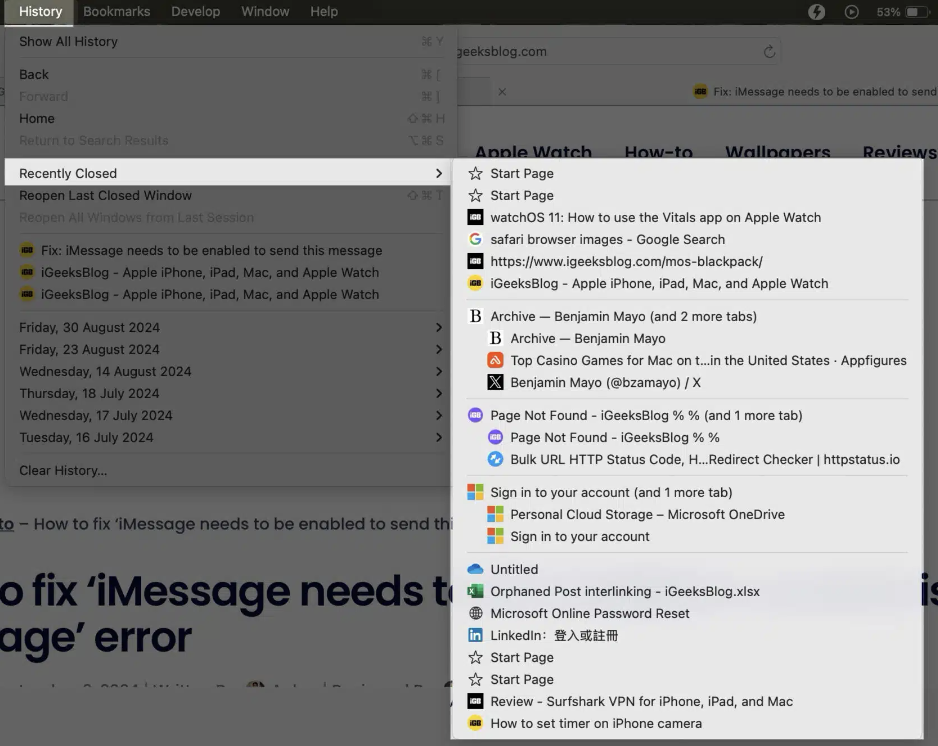938x746 pixels.
Task: Open the History menu in menu bar
Action: coord(40,12)
